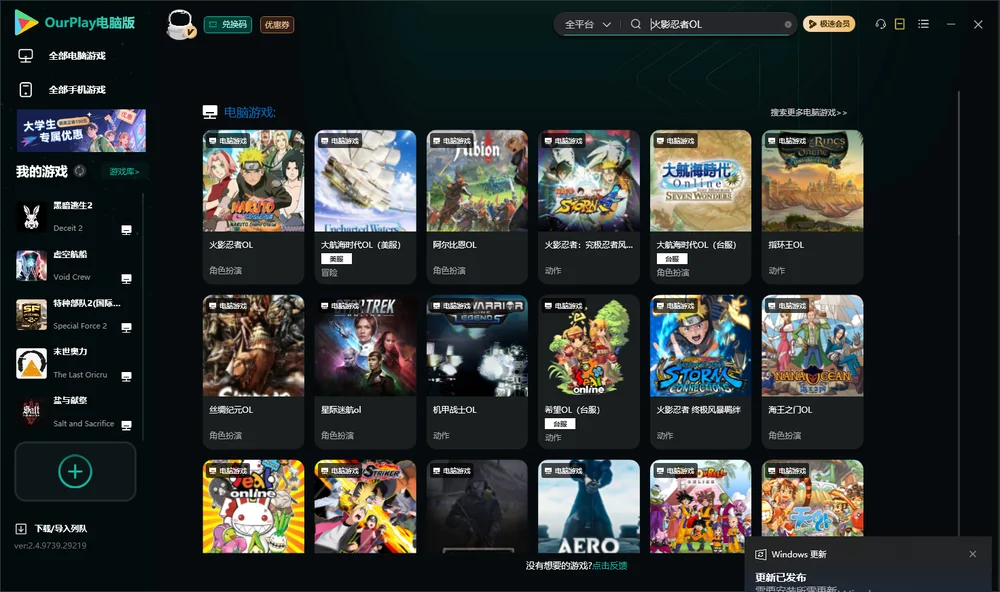Open 全部手机游戏 in sidebar
The height and width of the screenshot is (592, 1000).
[77, 89]
